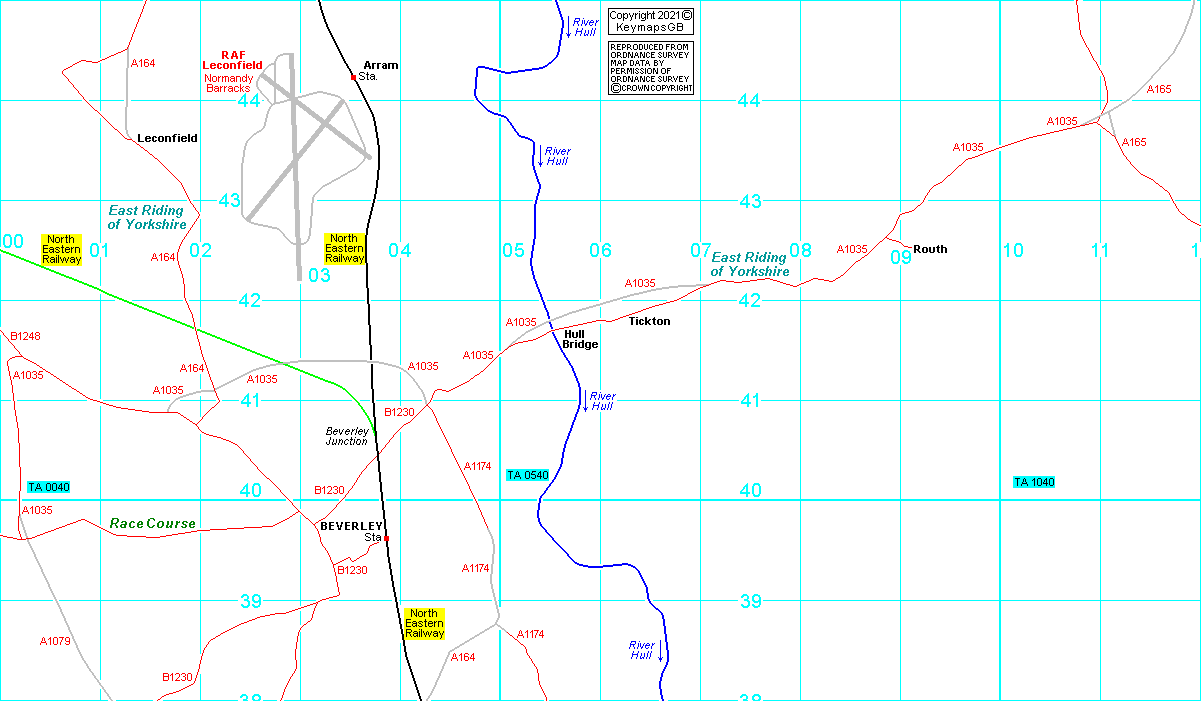This screenshot has width=1201, height=701.
Task: Select the Normandy Barracks label
Action: tap(229, 83)
